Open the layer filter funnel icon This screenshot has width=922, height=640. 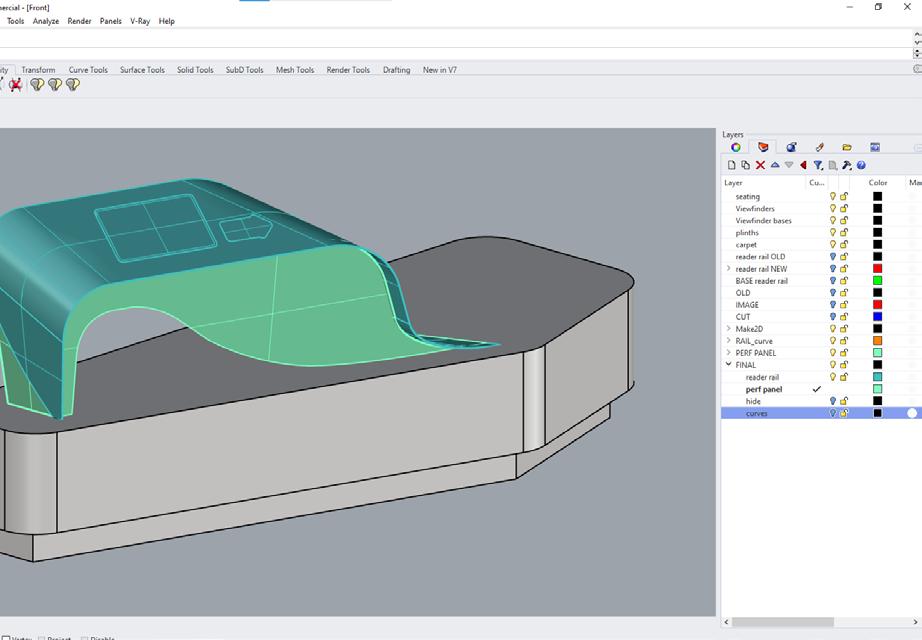(817, 165)
